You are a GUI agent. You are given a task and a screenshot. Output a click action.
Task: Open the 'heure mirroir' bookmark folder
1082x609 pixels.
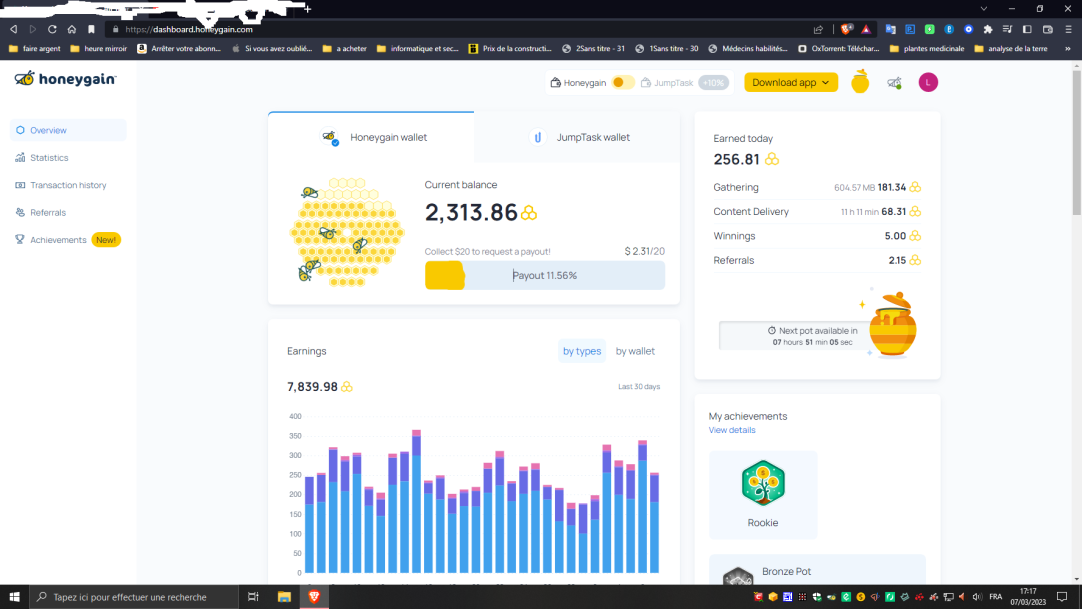click(x=99, y=48)
